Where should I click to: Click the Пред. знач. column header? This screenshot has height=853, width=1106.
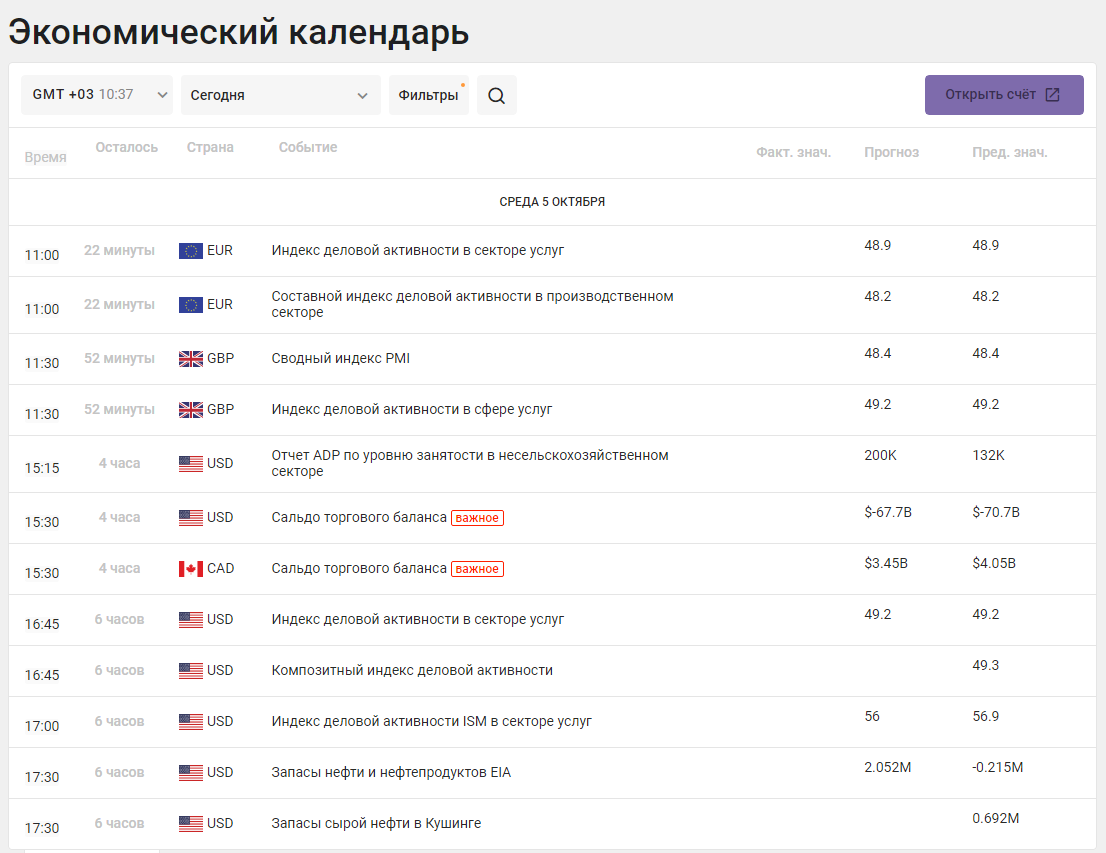point(1009,152)
